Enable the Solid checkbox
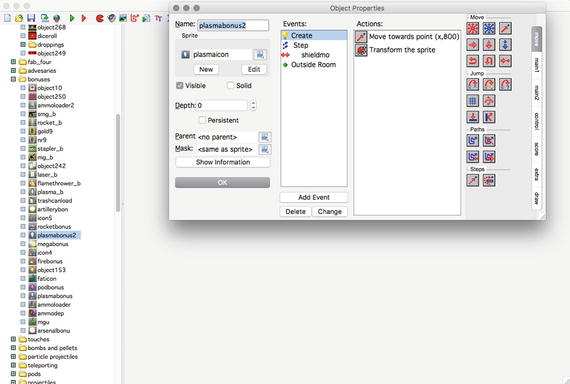Viewport: 570px width, 384px height. [230, 85]
